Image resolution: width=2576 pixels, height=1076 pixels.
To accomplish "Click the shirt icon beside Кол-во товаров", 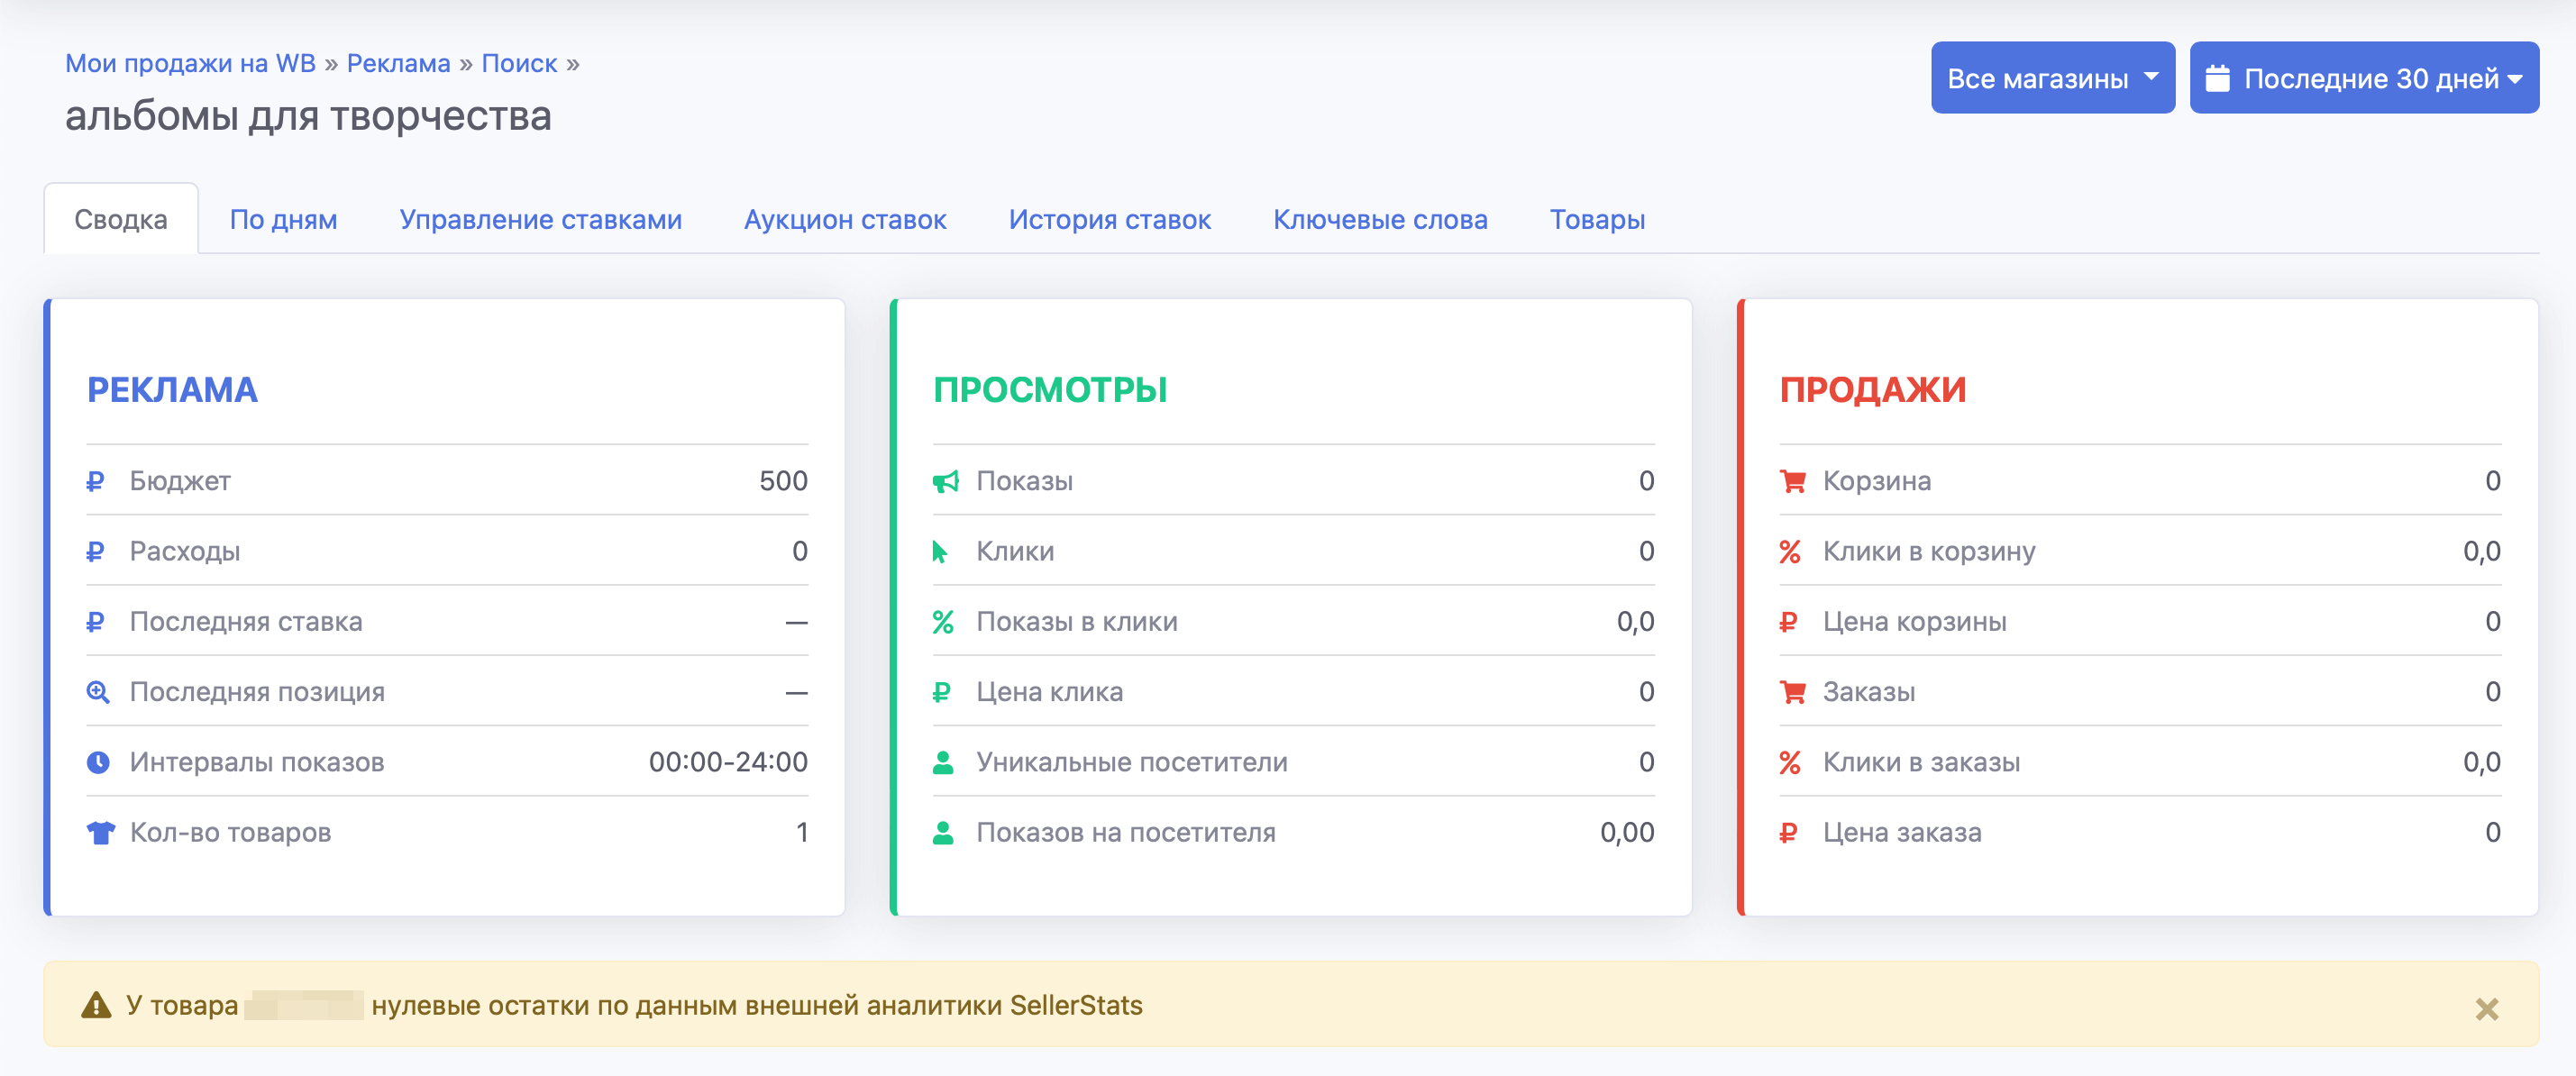I will [98, 831].
